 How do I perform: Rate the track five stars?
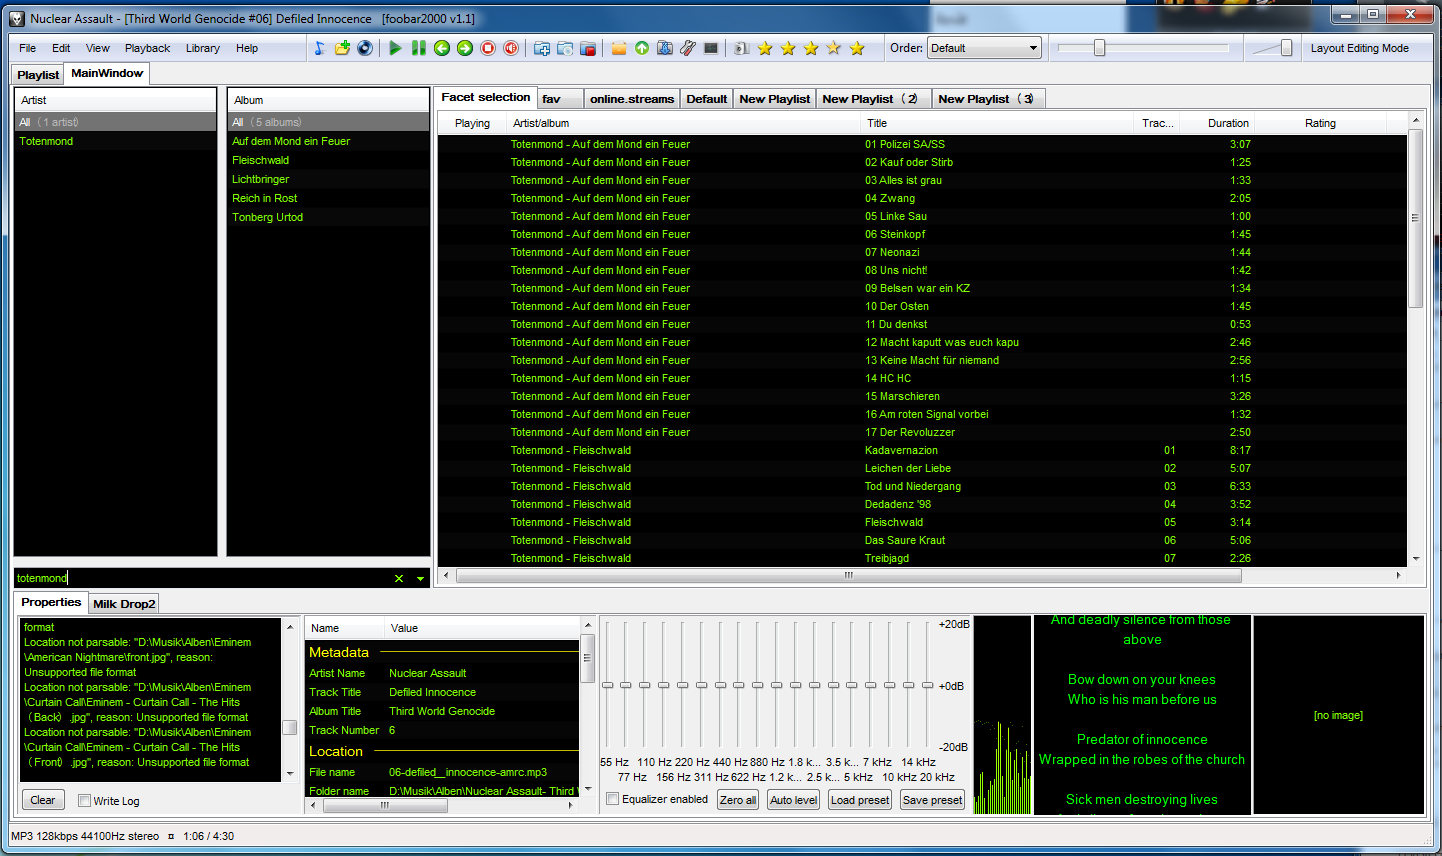[x=857, y=48]
